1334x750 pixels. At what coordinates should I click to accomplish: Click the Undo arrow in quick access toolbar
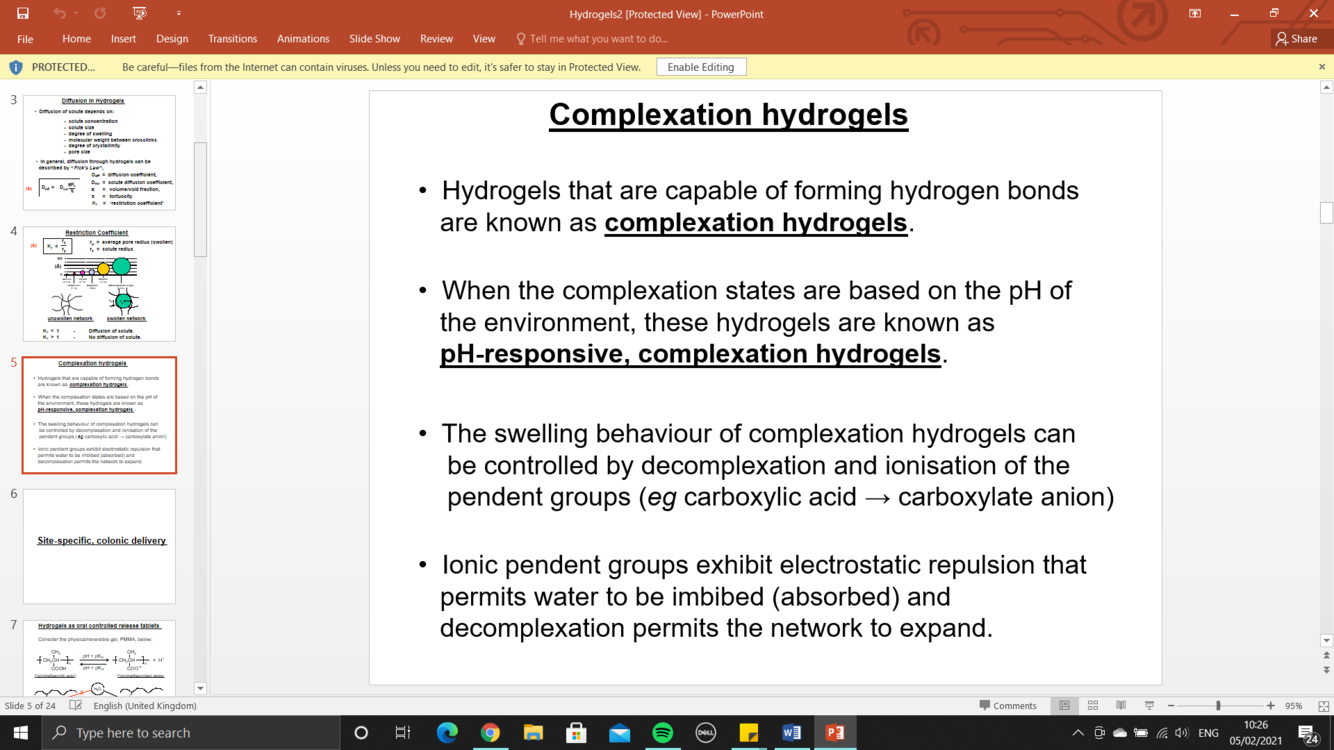click(60, 14)
